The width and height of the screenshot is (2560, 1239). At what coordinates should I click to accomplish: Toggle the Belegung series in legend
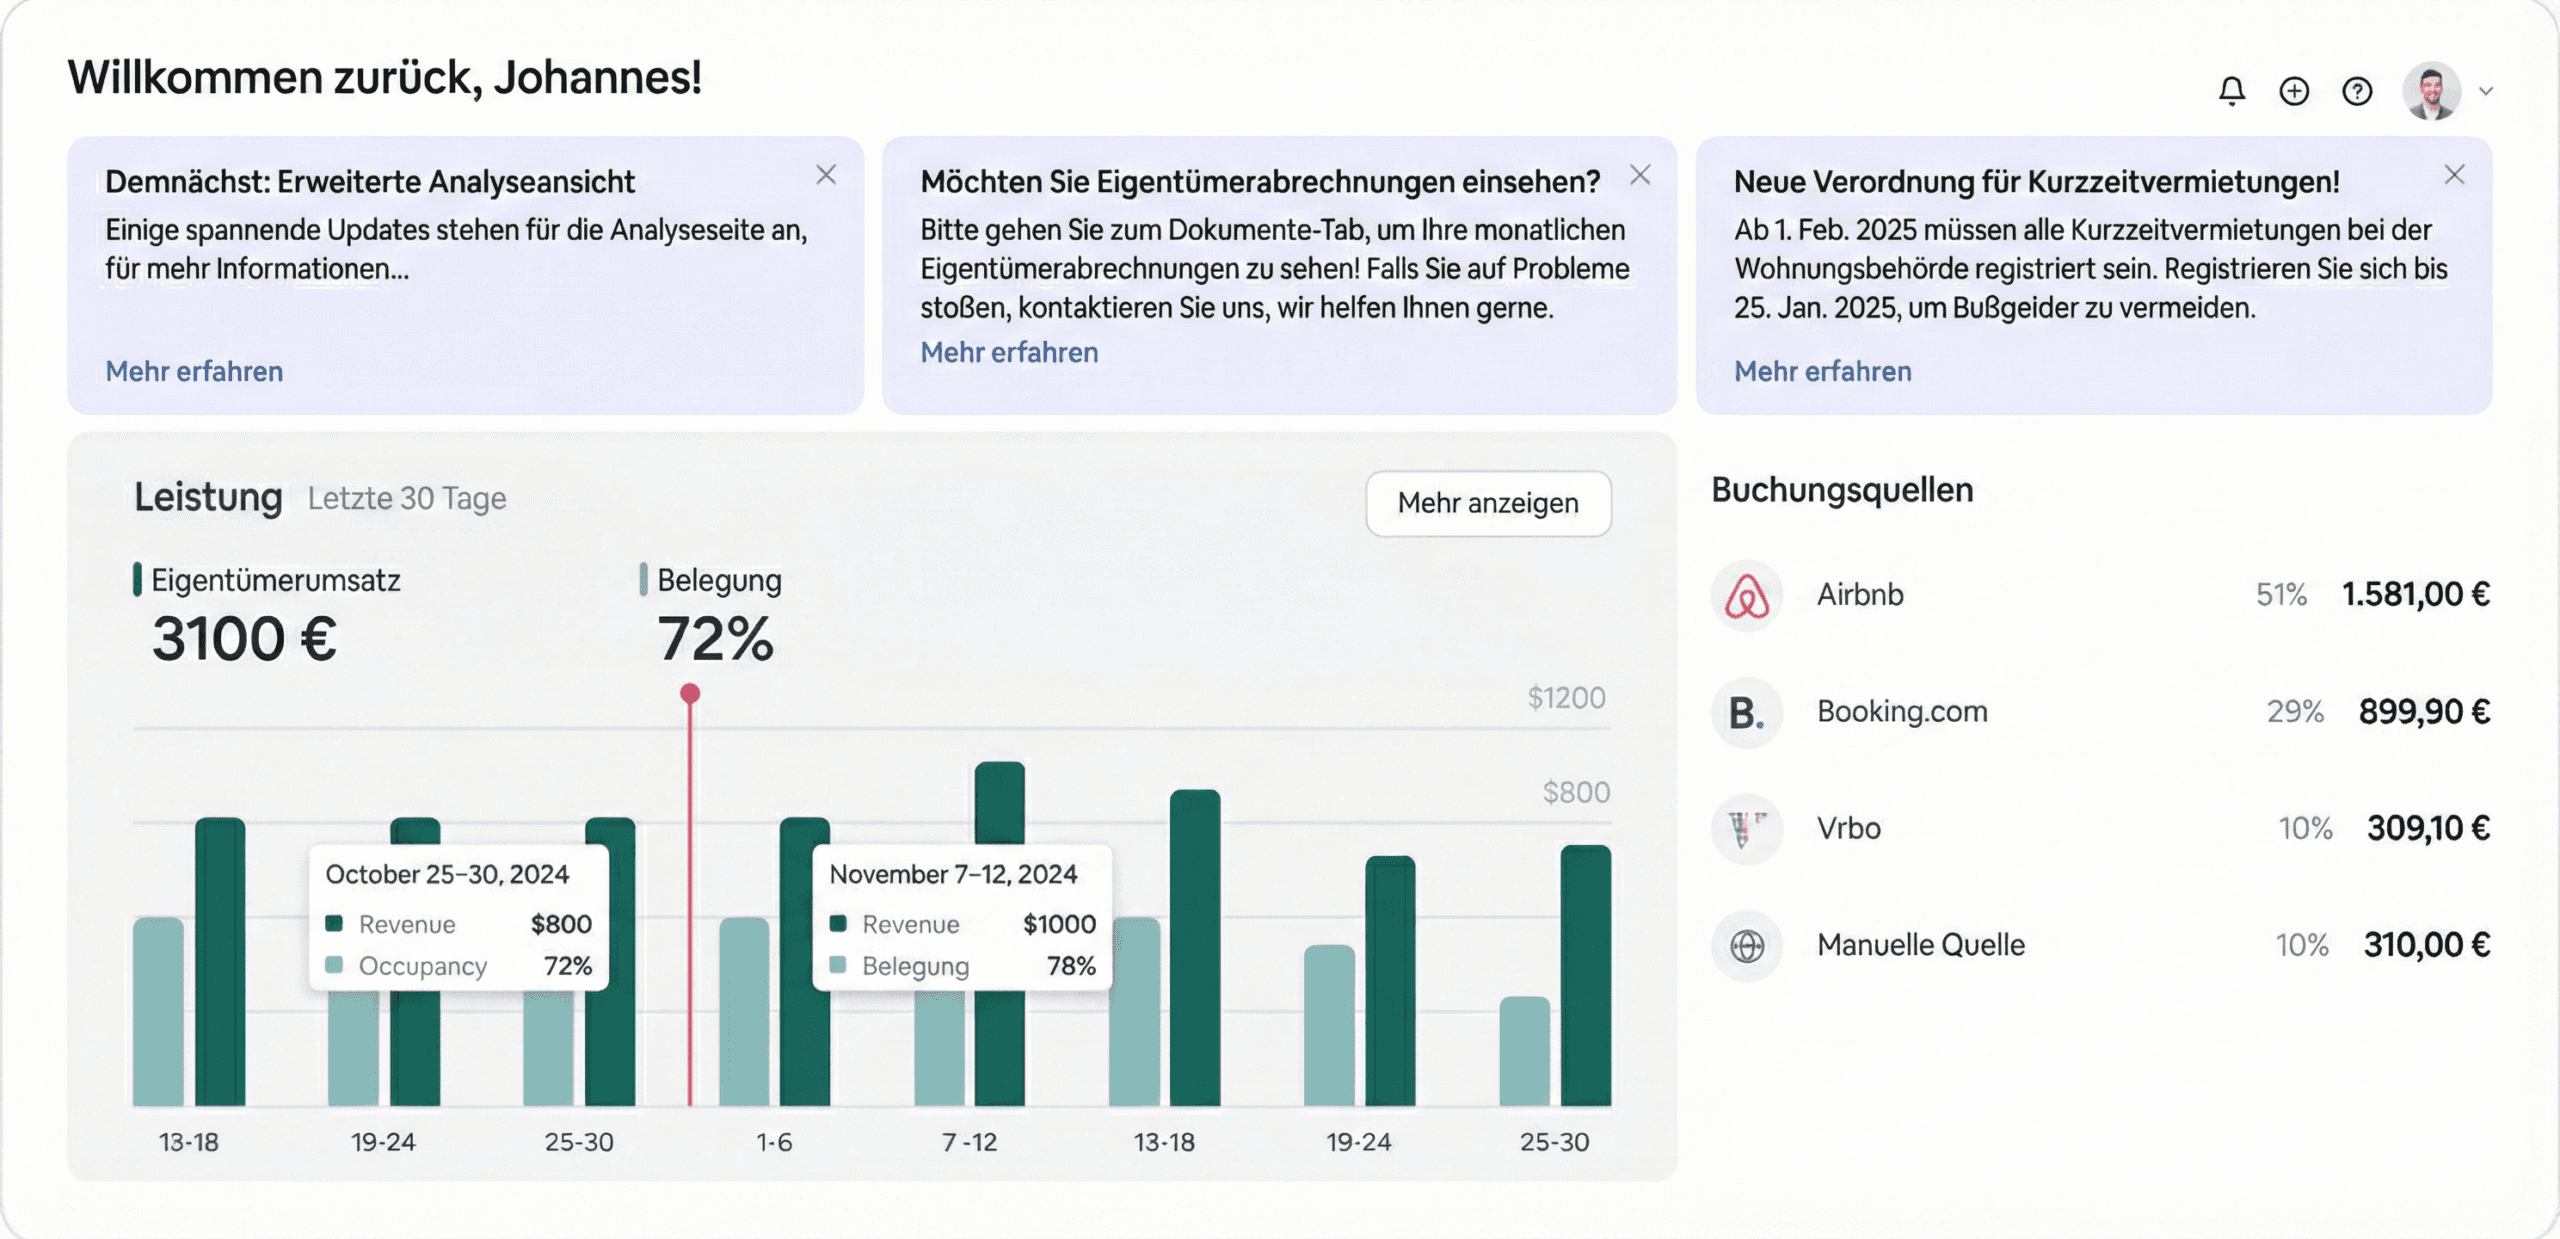717,580
